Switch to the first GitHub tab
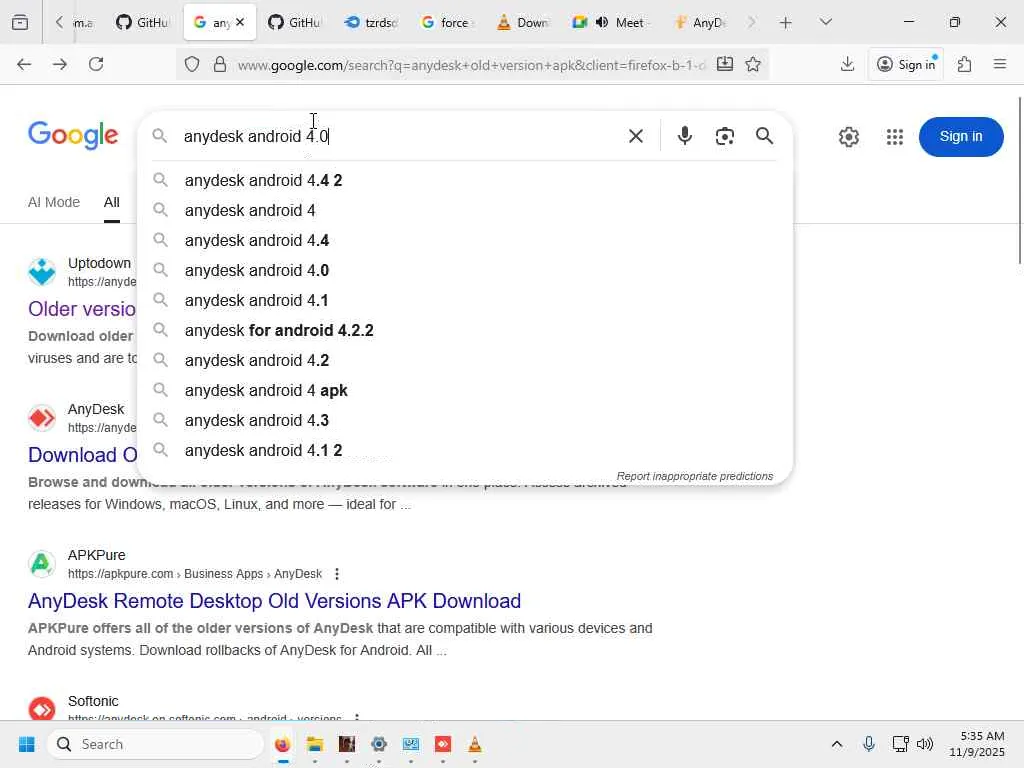This screenshot has height=768, width=1024. [x=142, y=22]
